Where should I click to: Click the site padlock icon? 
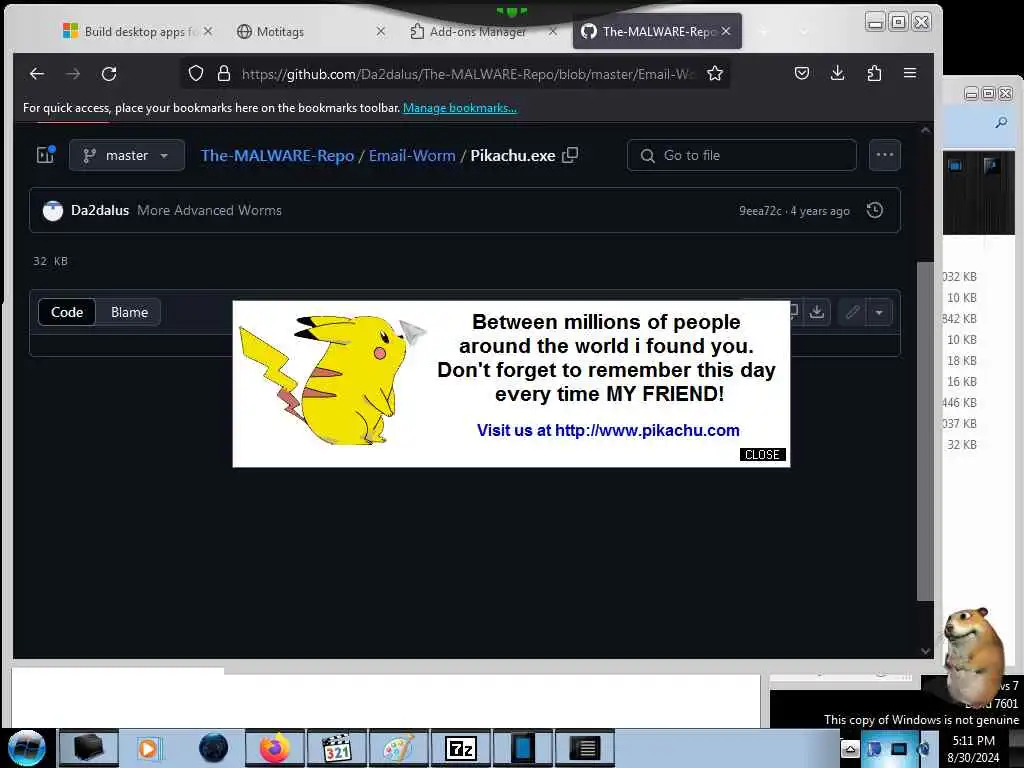[224, 74]
